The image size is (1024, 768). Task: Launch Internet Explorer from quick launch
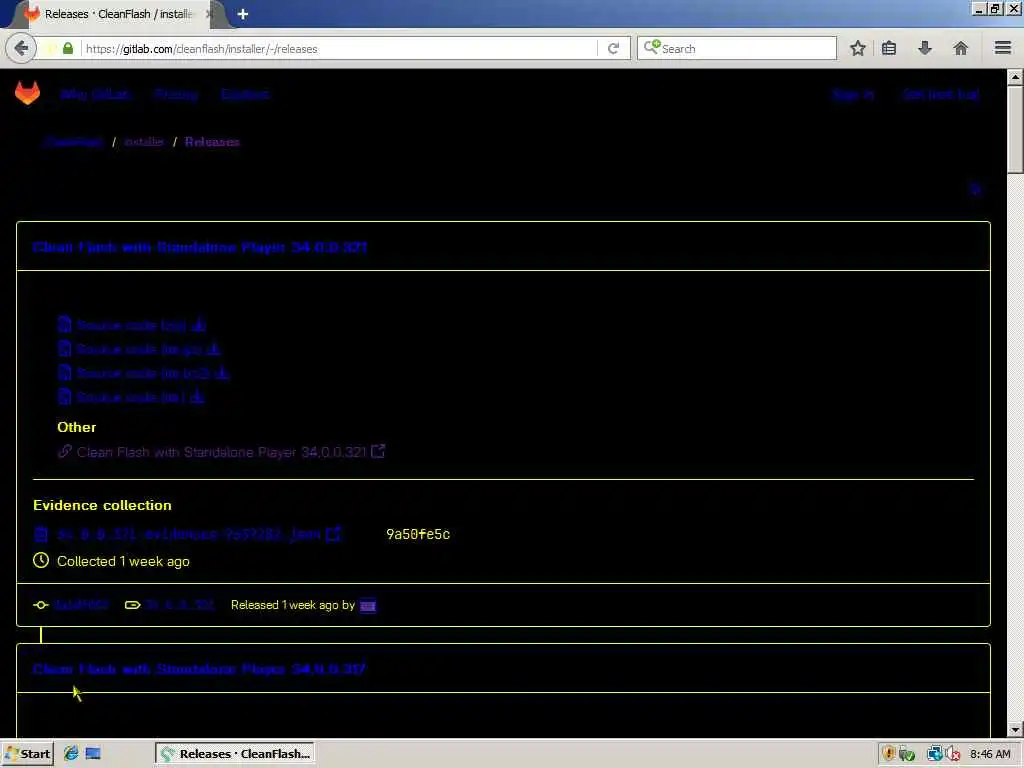coord(71,754)
